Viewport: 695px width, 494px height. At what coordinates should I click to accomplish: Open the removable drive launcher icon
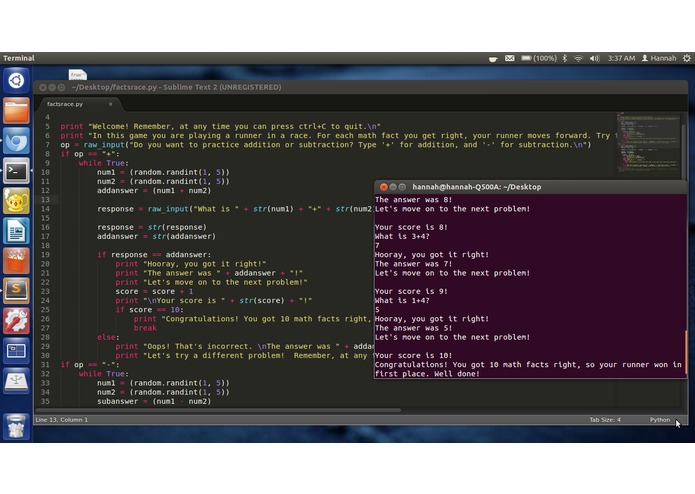pos(16,381)
